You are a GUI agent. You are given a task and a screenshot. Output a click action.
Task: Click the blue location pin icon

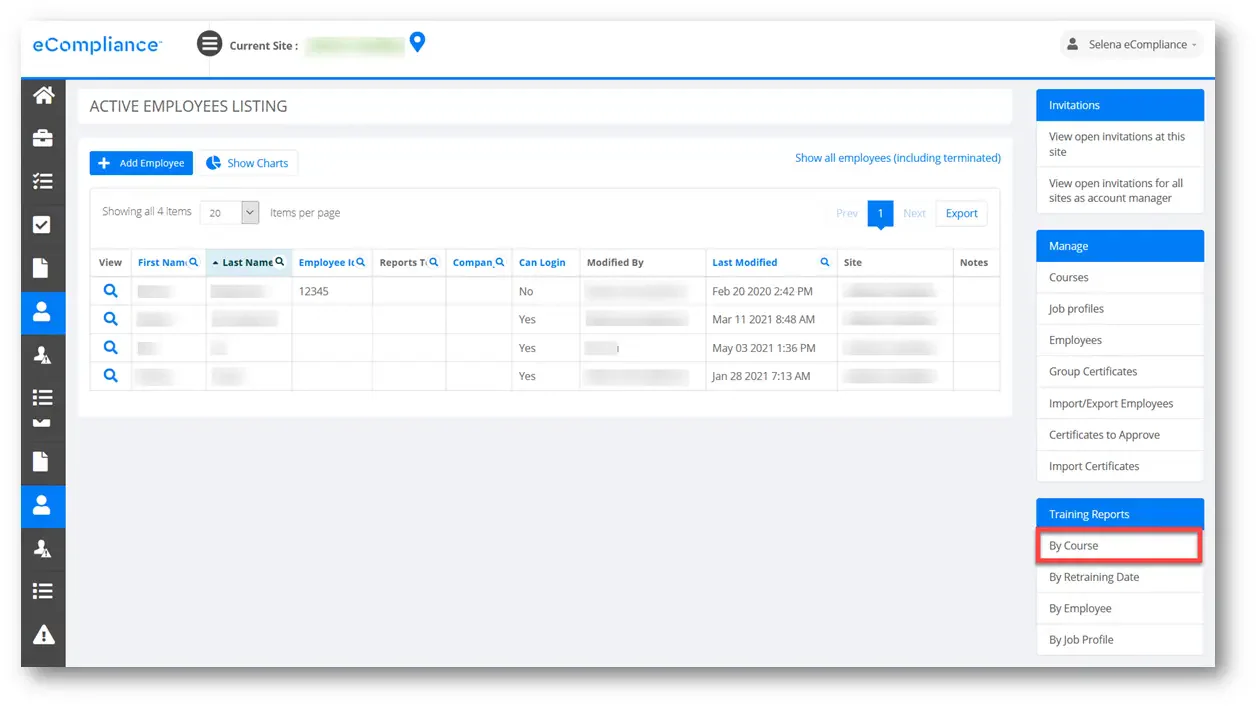pos(418,42)
